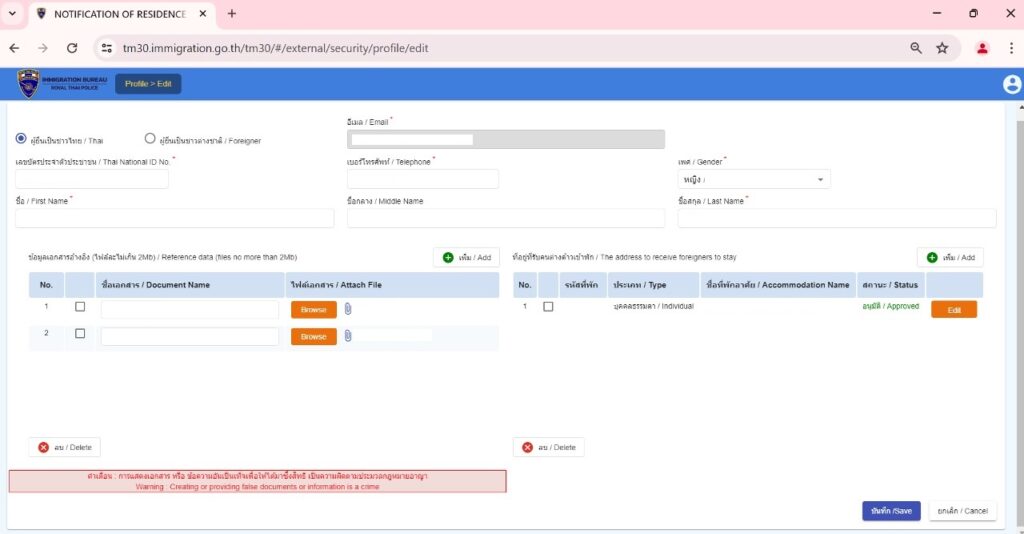The image size is (1024, 534).
Task: Open the Chrome three-dot menu
Action: click(1011, 48)
